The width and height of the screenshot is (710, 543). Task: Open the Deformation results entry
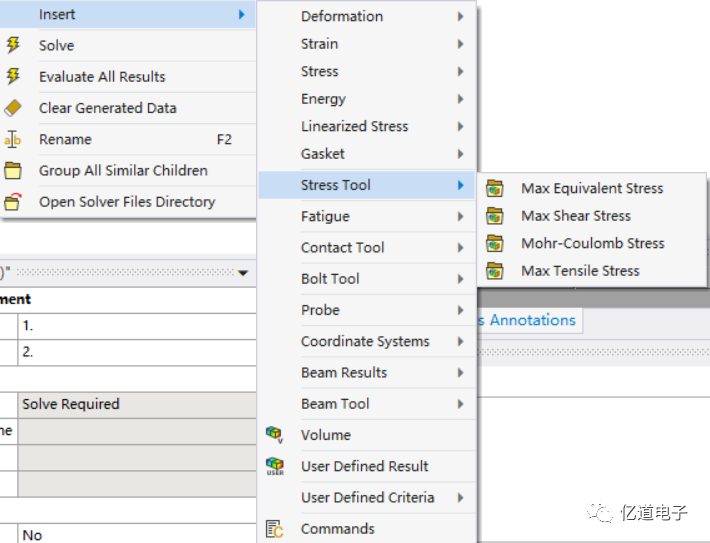(x=367, y=16)
